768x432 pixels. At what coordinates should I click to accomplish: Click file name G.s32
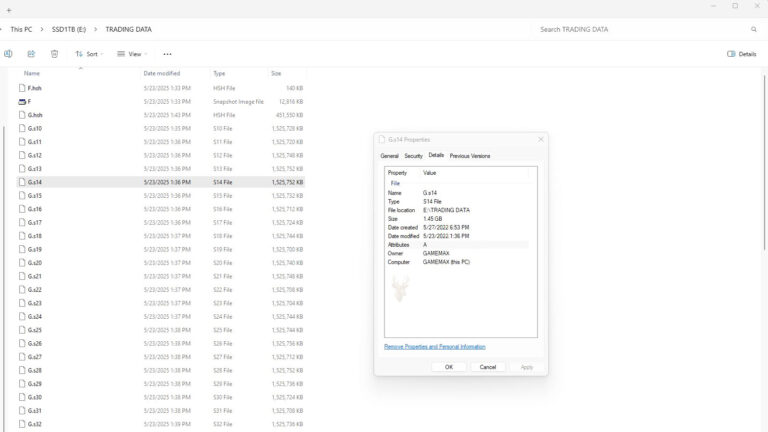click(35, 424)
